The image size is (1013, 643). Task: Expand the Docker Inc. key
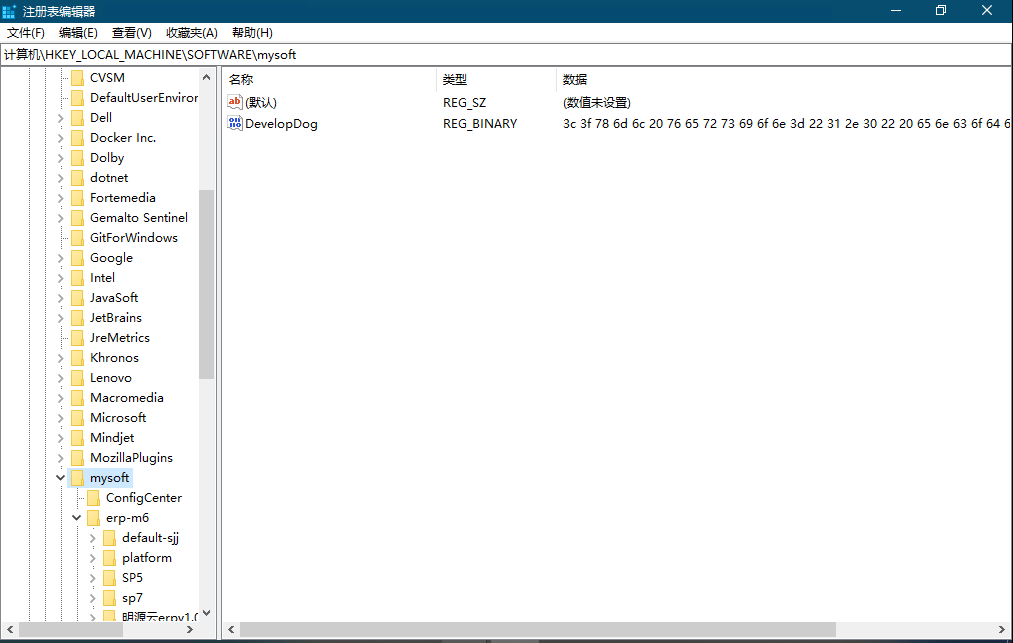[61, 138]
